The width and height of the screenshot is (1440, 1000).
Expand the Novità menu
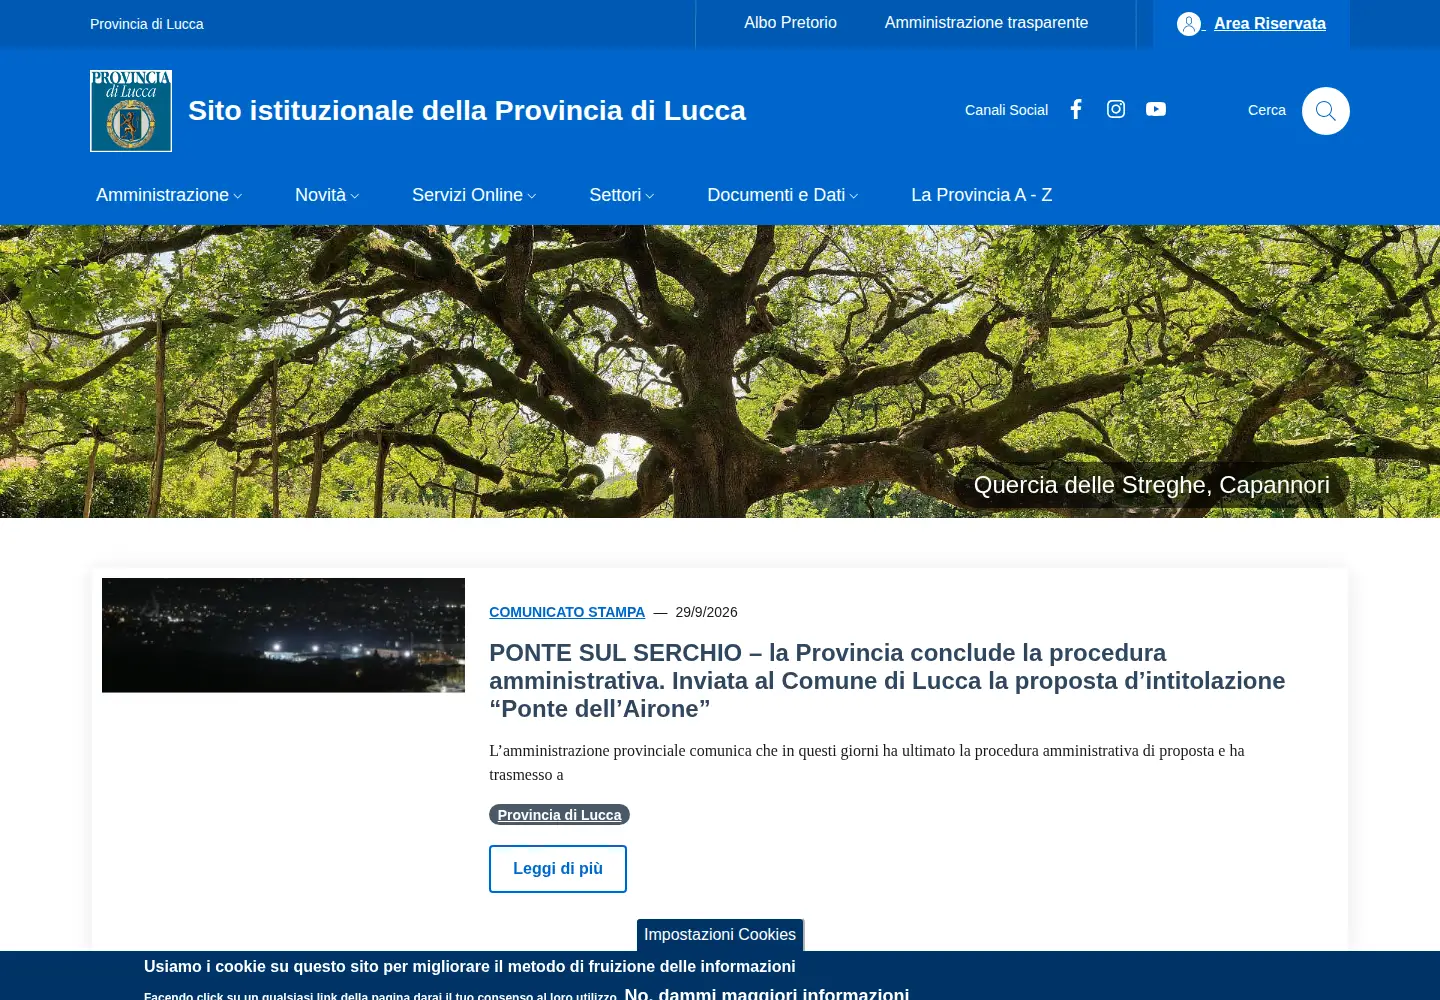click(x=326, y=195)
